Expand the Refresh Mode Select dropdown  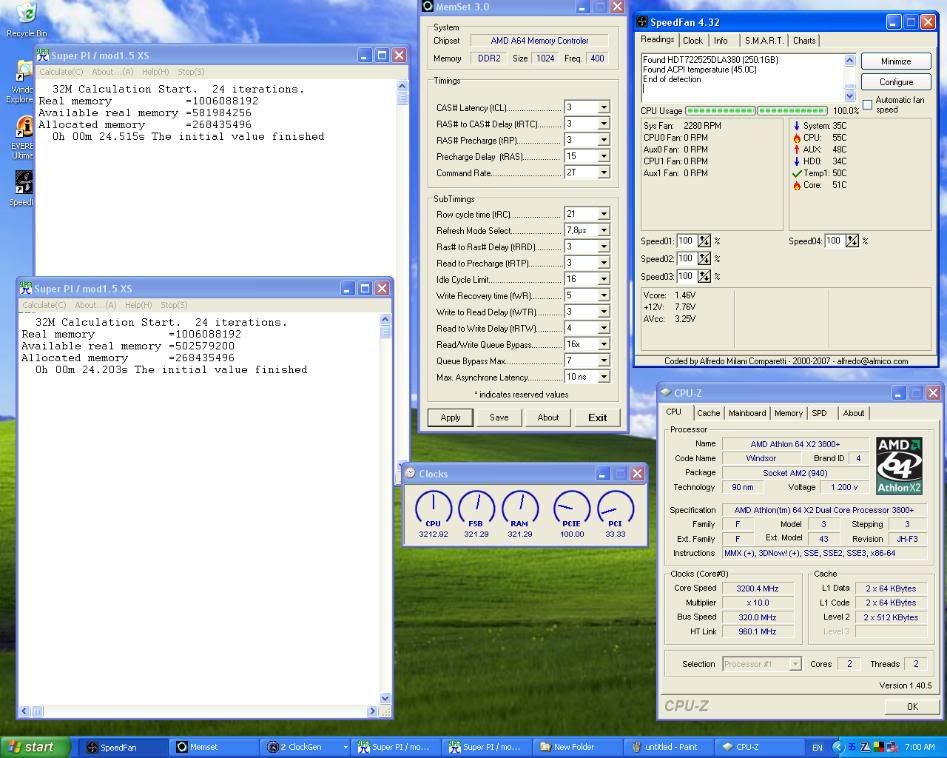coord(603,231)
